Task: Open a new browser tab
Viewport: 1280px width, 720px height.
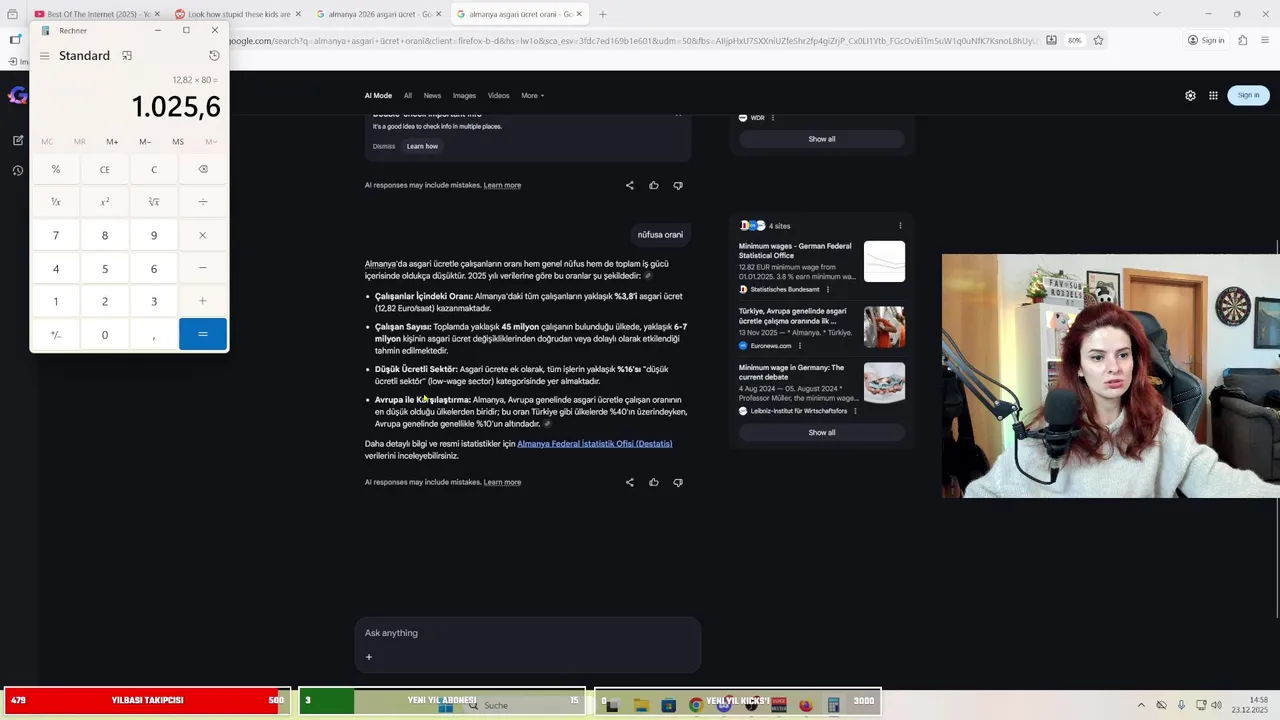Action: (602, 14)
